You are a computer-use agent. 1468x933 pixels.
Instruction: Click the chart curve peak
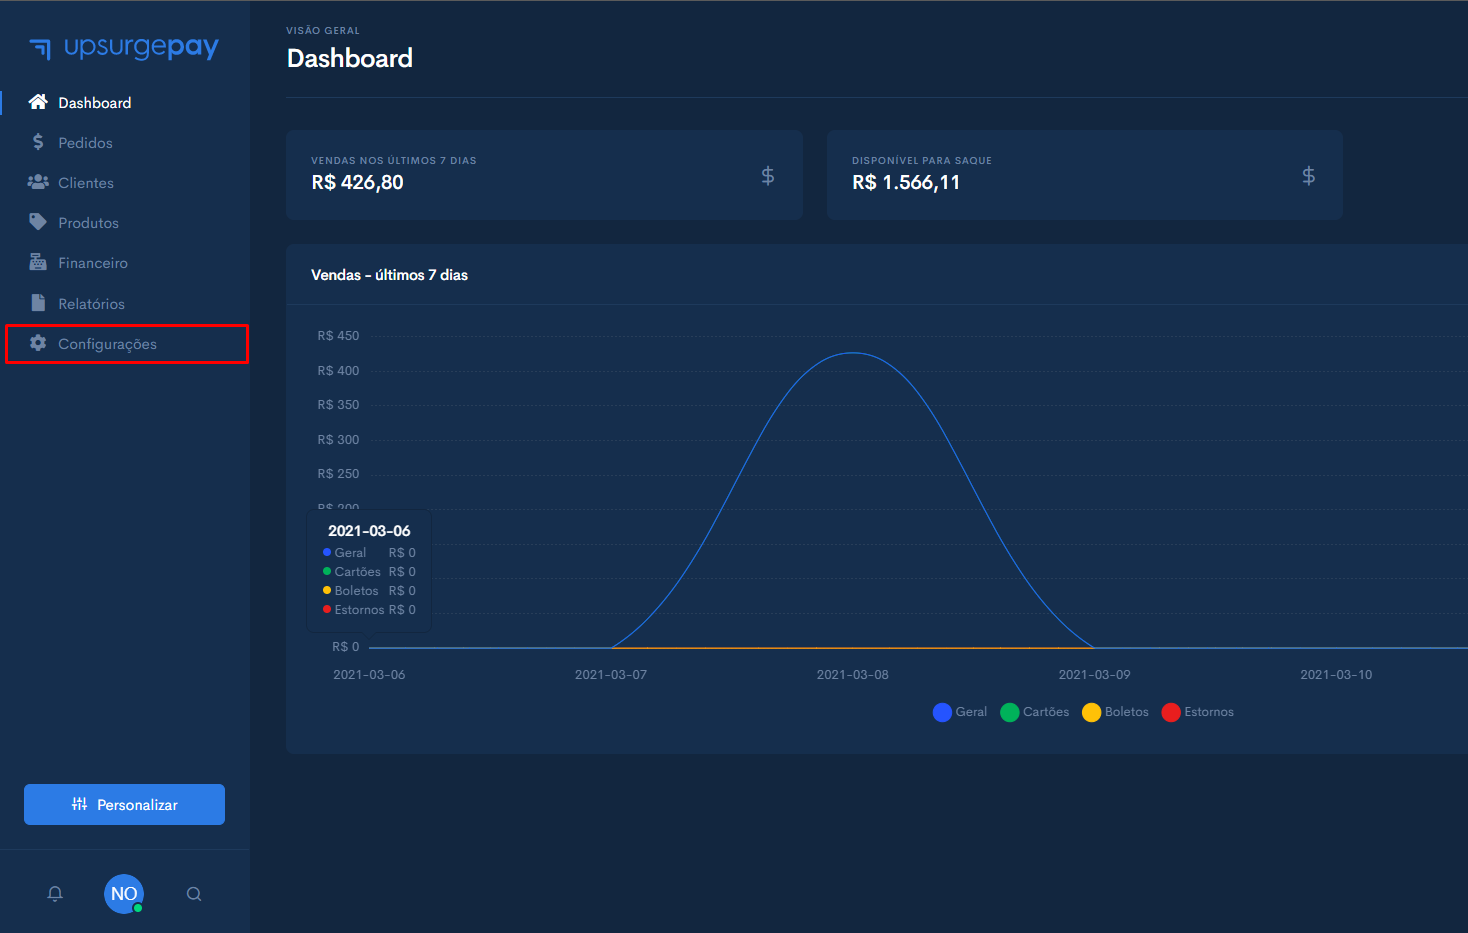tap(853, 353)
